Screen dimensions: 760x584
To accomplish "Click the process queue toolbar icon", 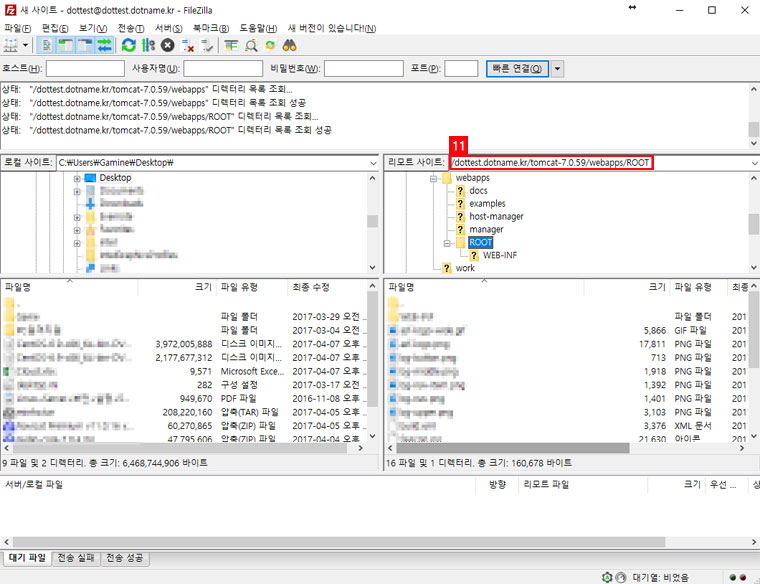I will (148, 45).
